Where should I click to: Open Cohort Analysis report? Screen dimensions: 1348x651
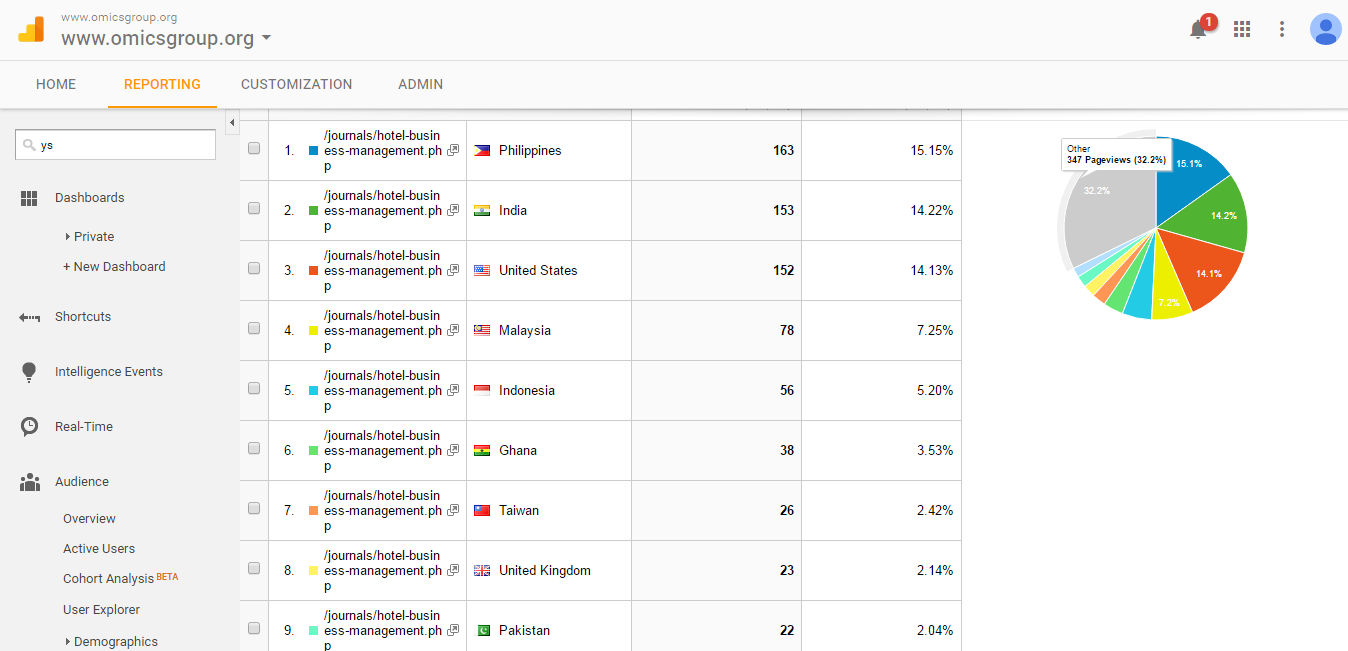point(108,579)
